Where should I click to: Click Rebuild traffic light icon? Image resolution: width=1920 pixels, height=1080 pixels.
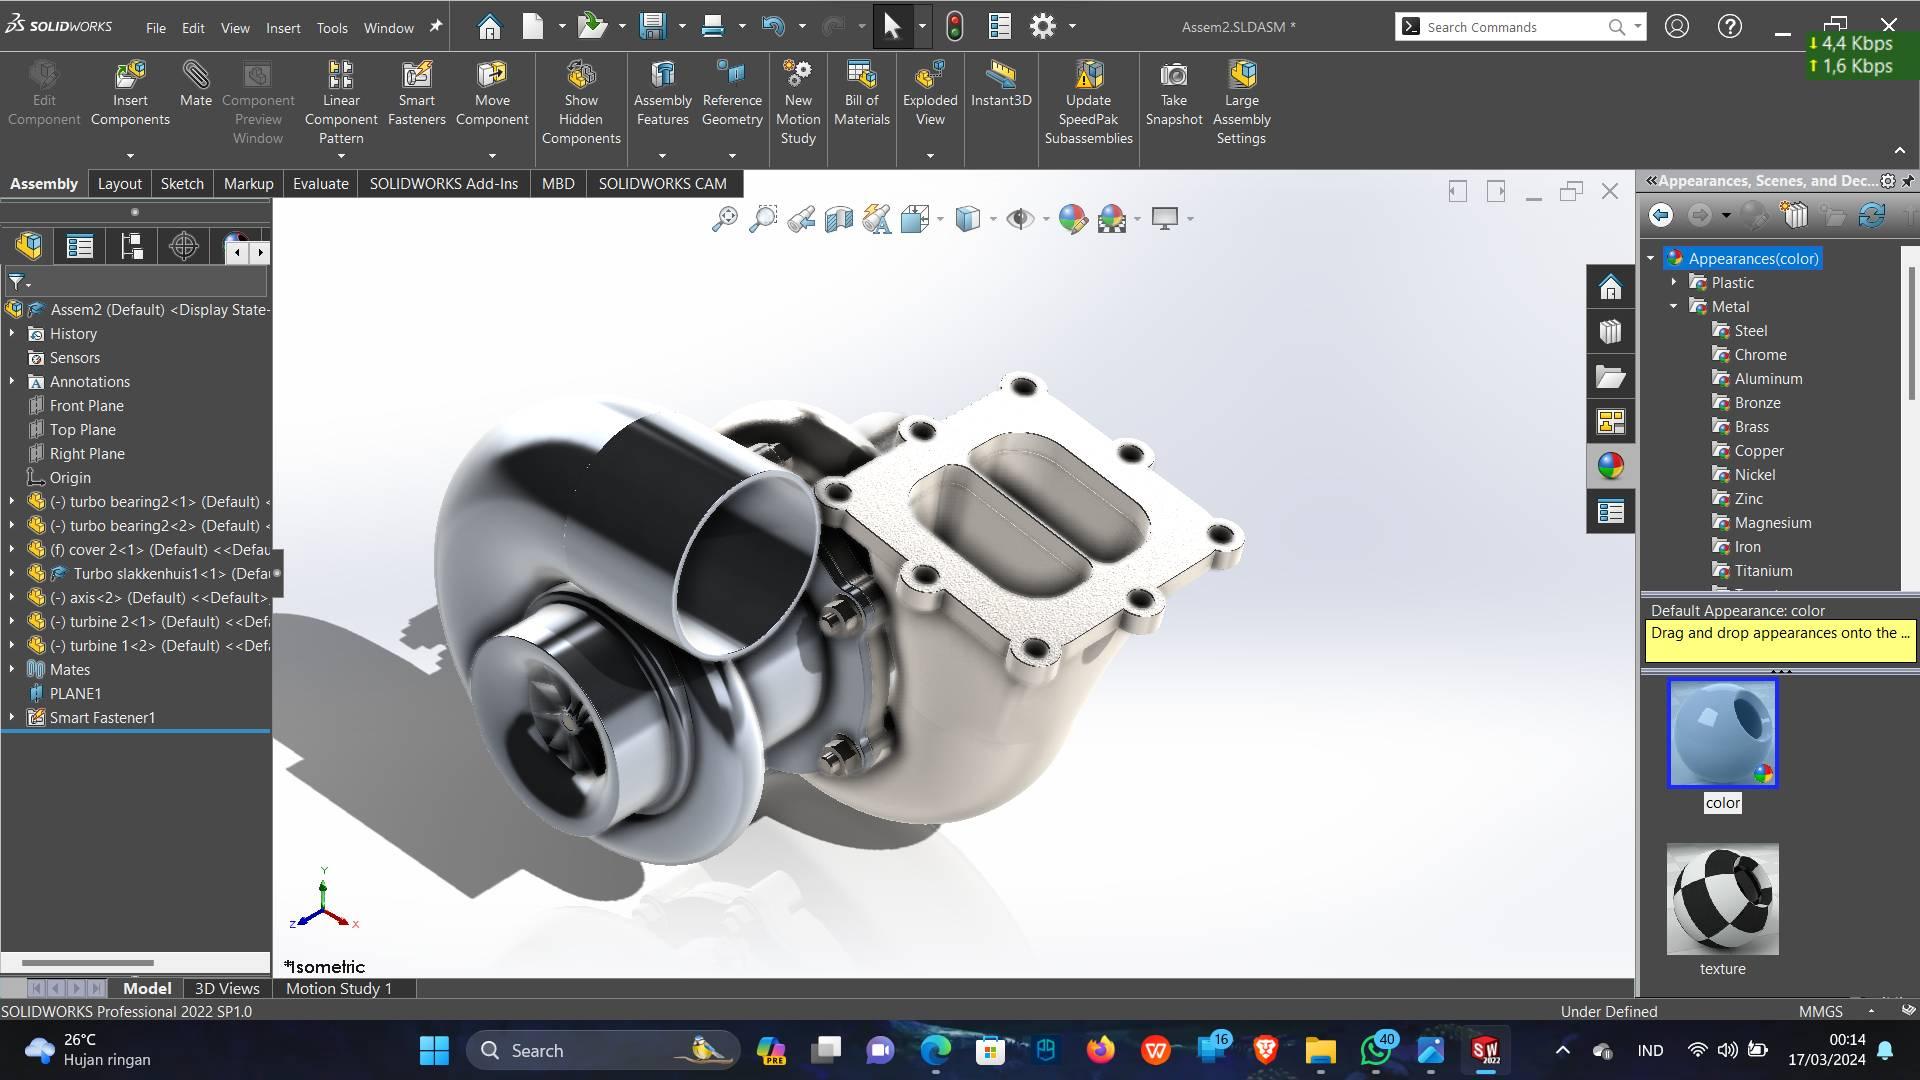coord(955,27)
